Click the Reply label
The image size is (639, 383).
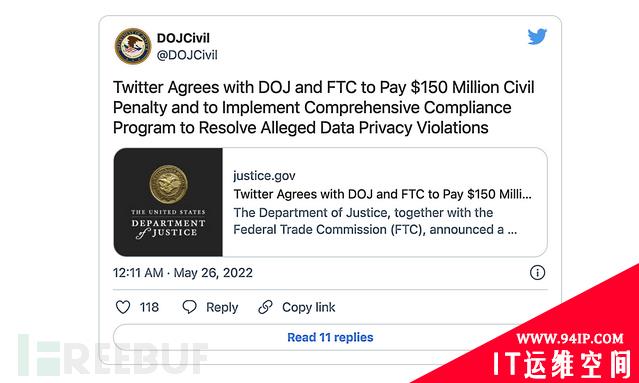[222, 307]
